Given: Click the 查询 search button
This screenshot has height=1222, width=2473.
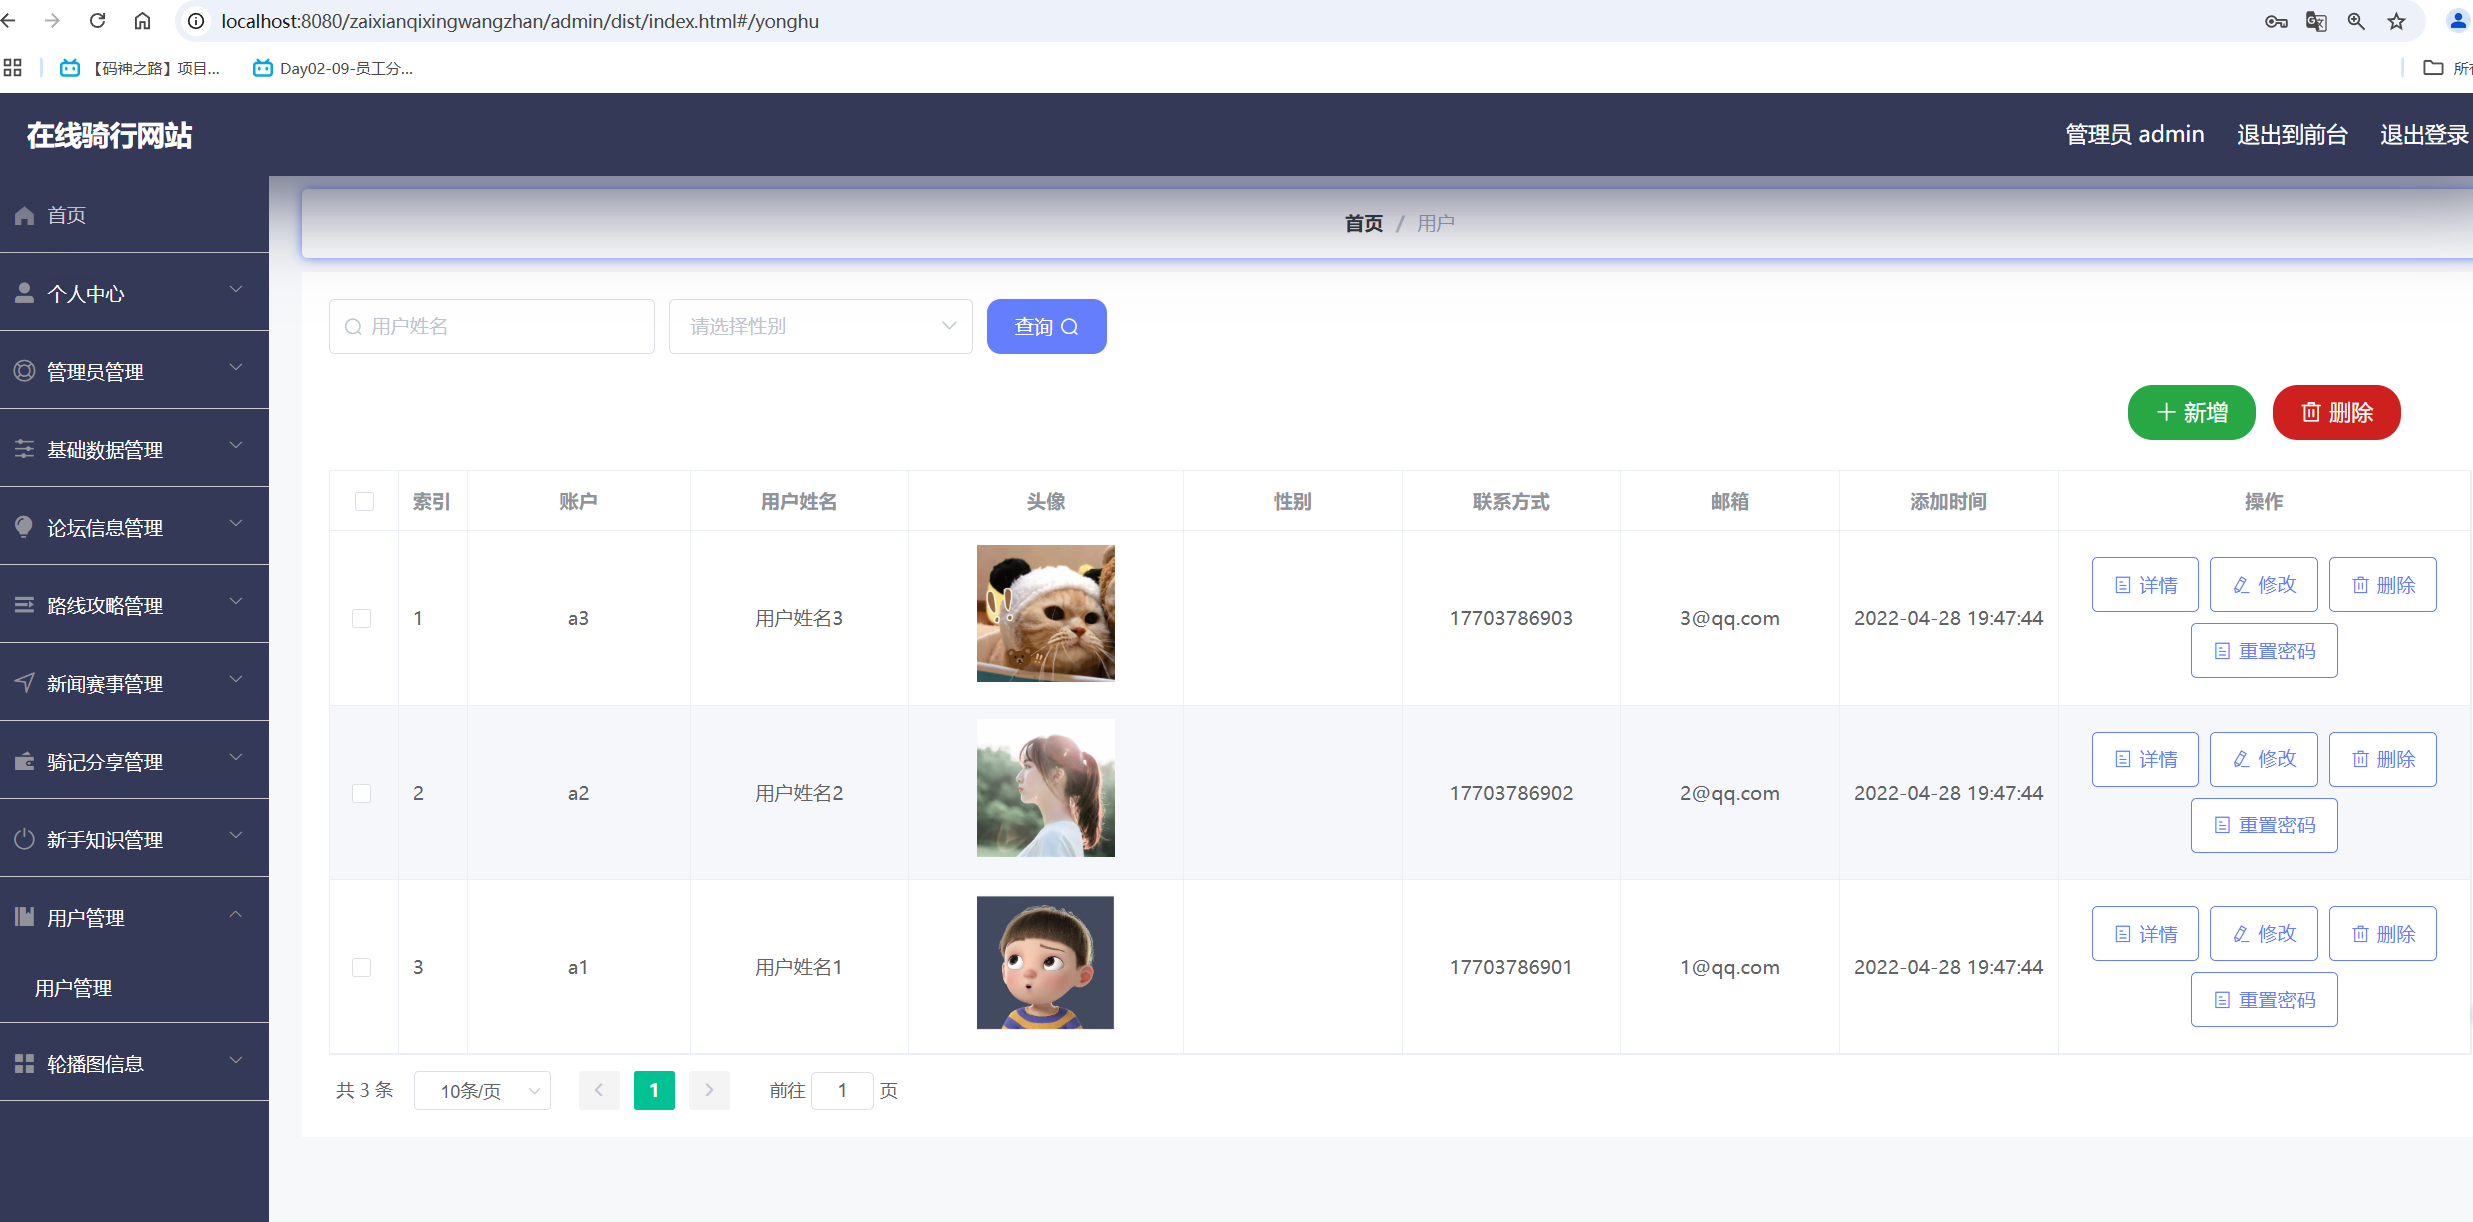Looking at the screenshot, I should tap(1046, 326).
